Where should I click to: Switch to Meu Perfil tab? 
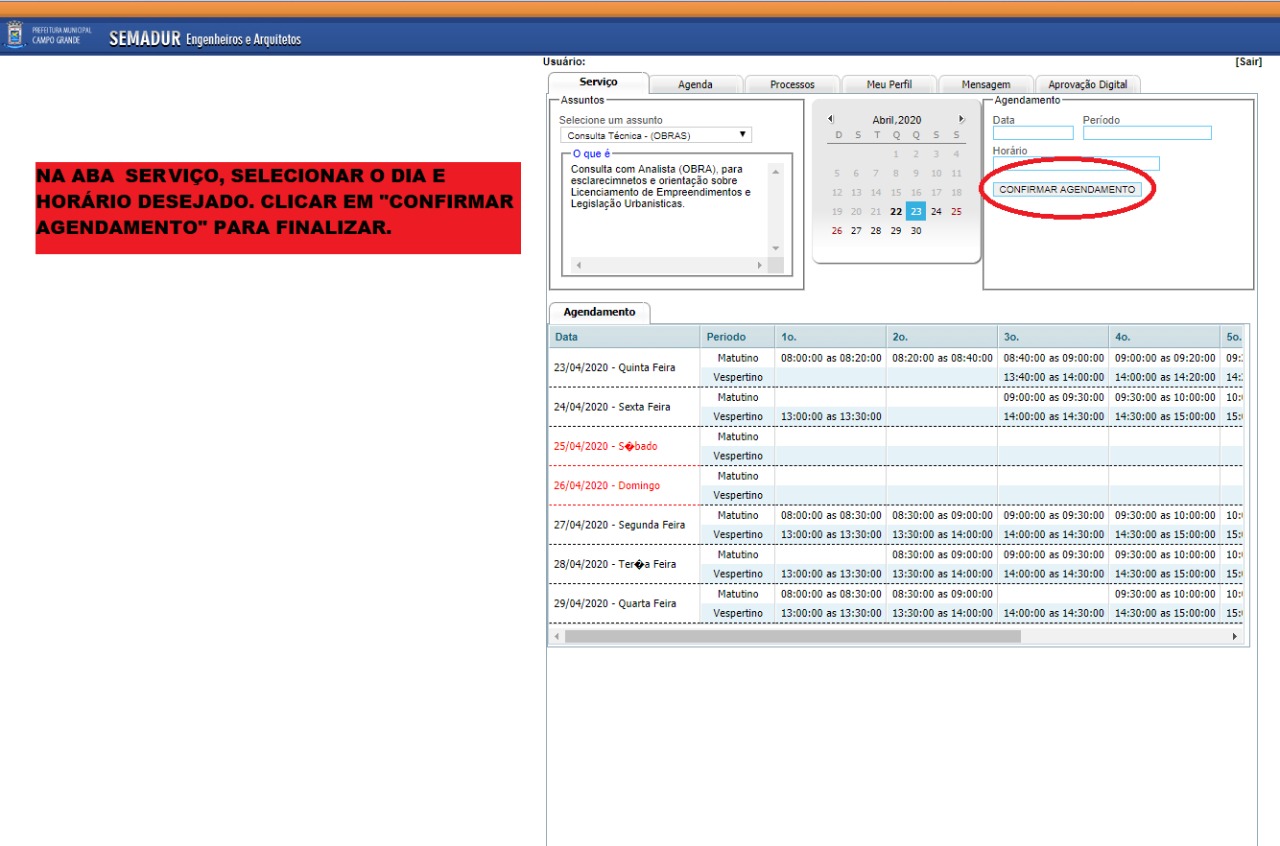pos(889,85)
